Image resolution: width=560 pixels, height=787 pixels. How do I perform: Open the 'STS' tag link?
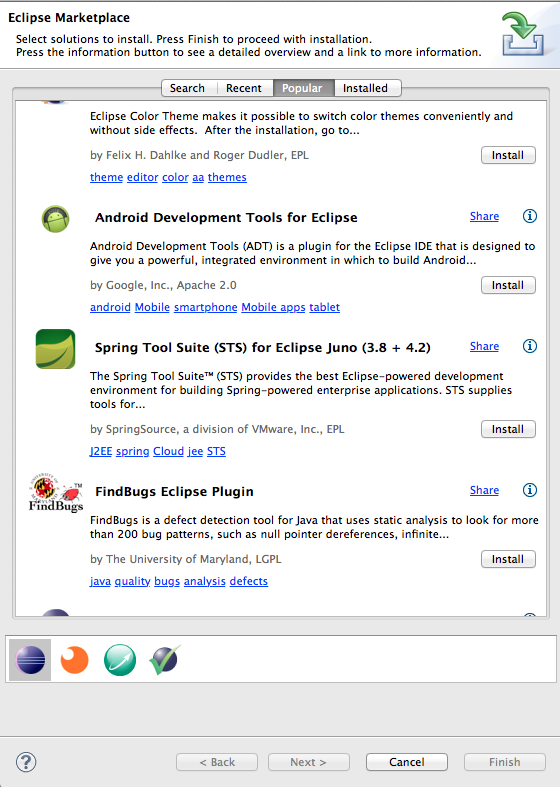coord(216,451)
